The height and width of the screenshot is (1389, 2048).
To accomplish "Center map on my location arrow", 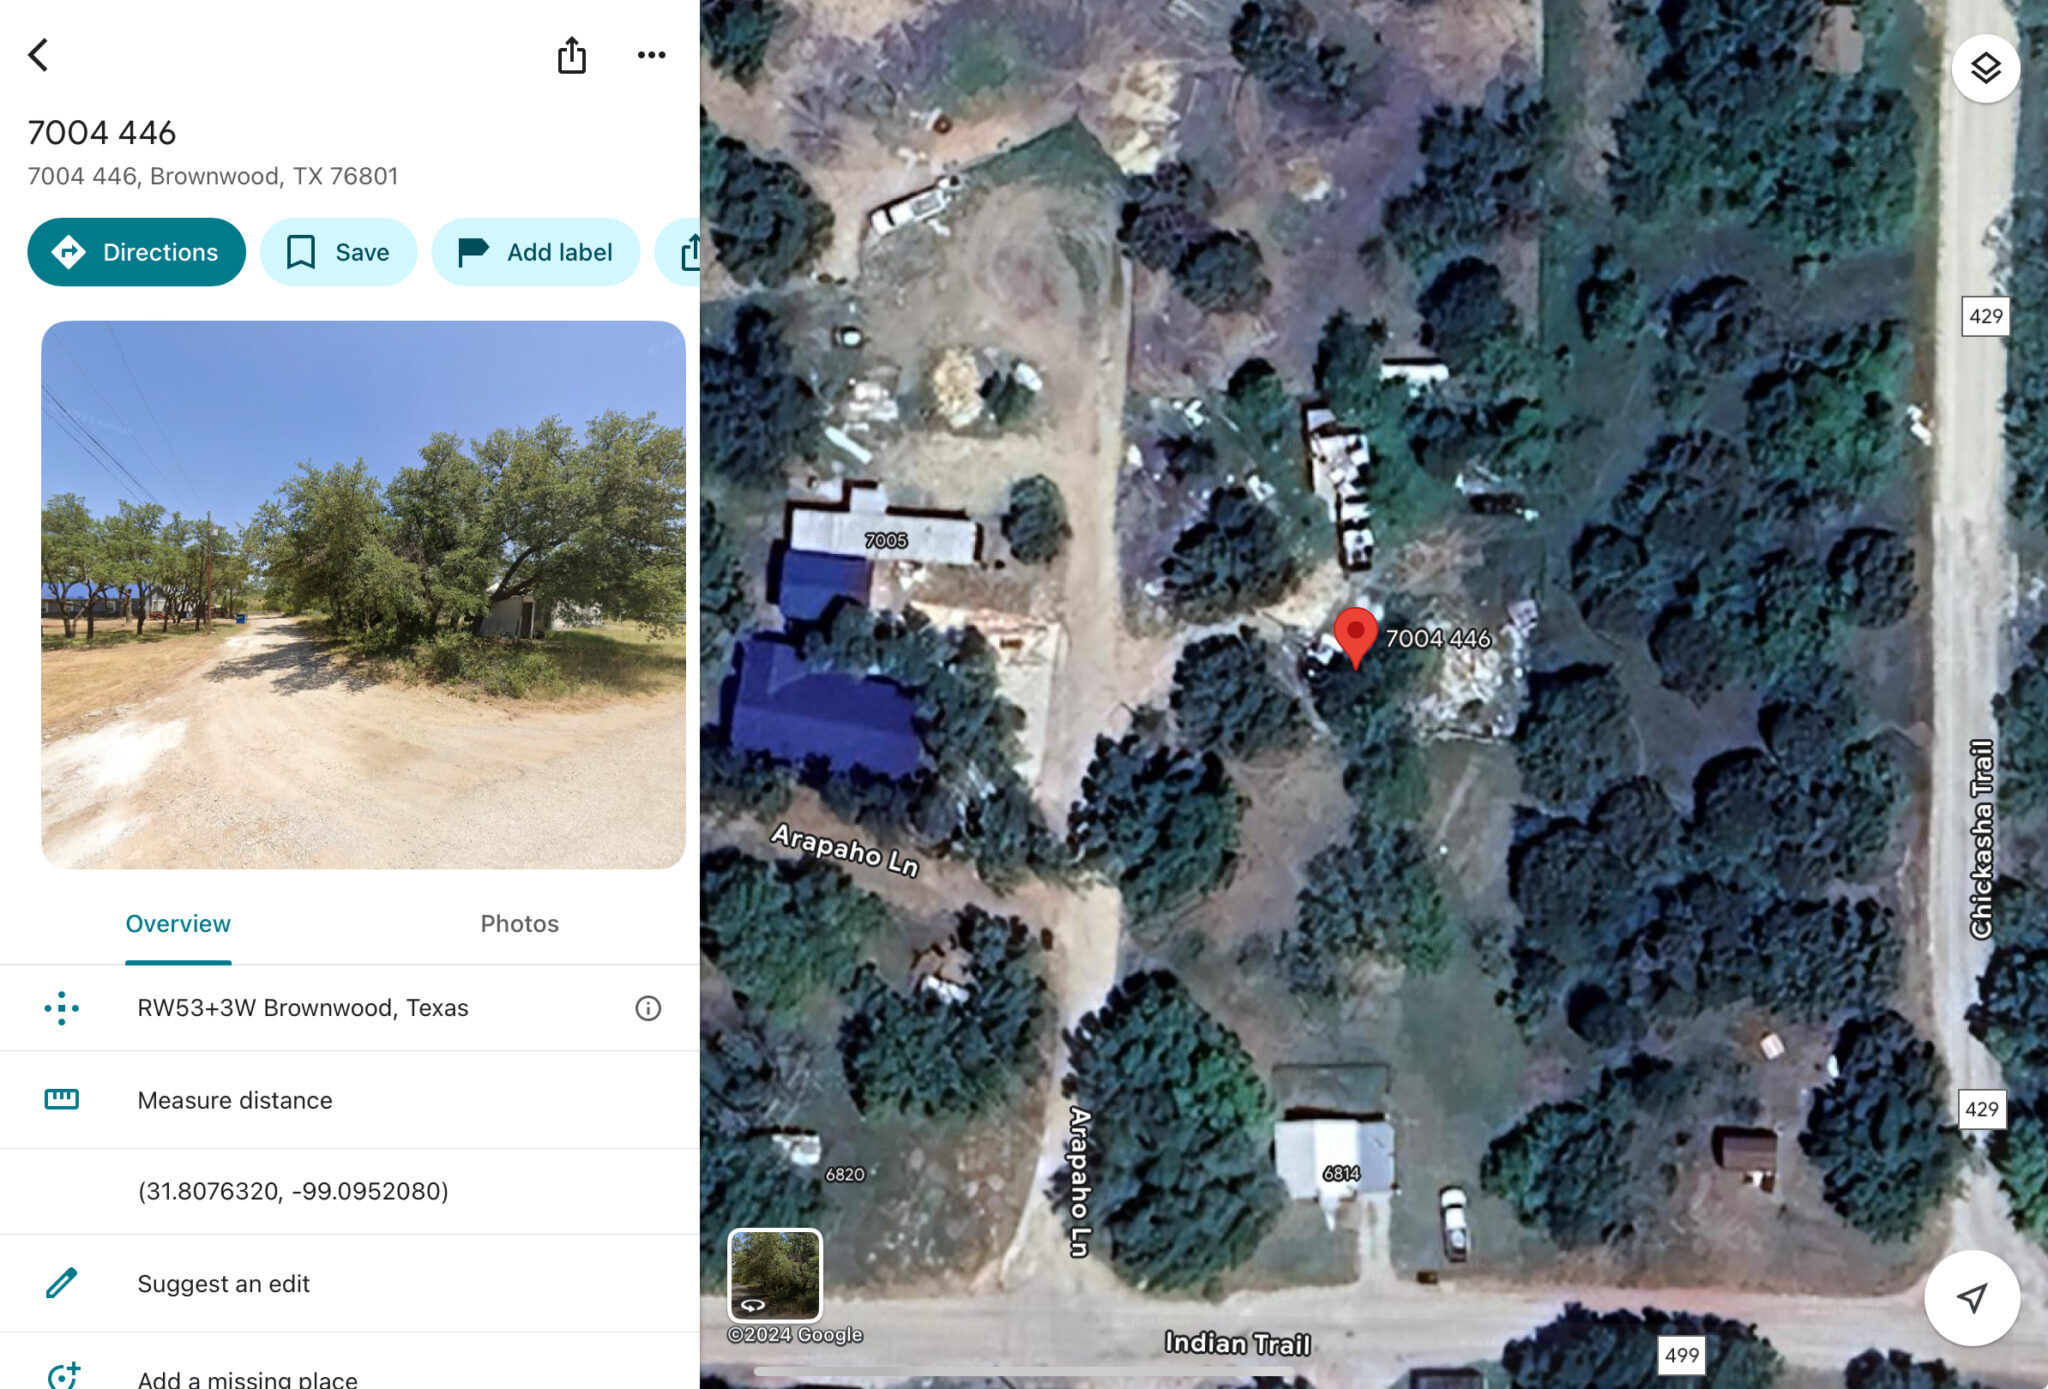I will [x=1971, y=1298].
